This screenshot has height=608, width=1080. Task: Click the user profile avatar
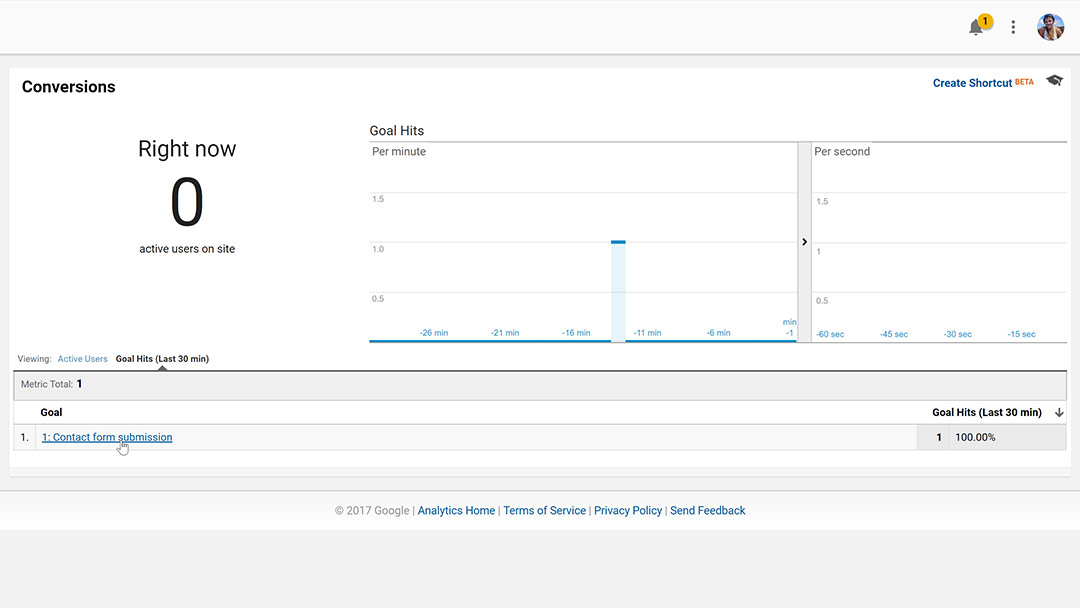click(x=1050, y=27)
